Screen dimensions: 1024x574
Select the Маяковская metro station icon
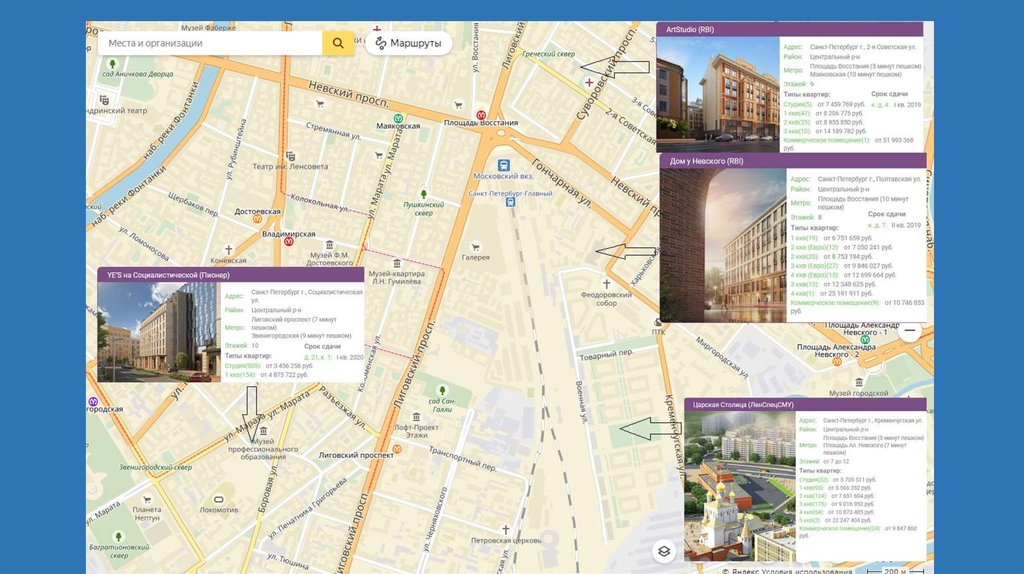point(397,117)
